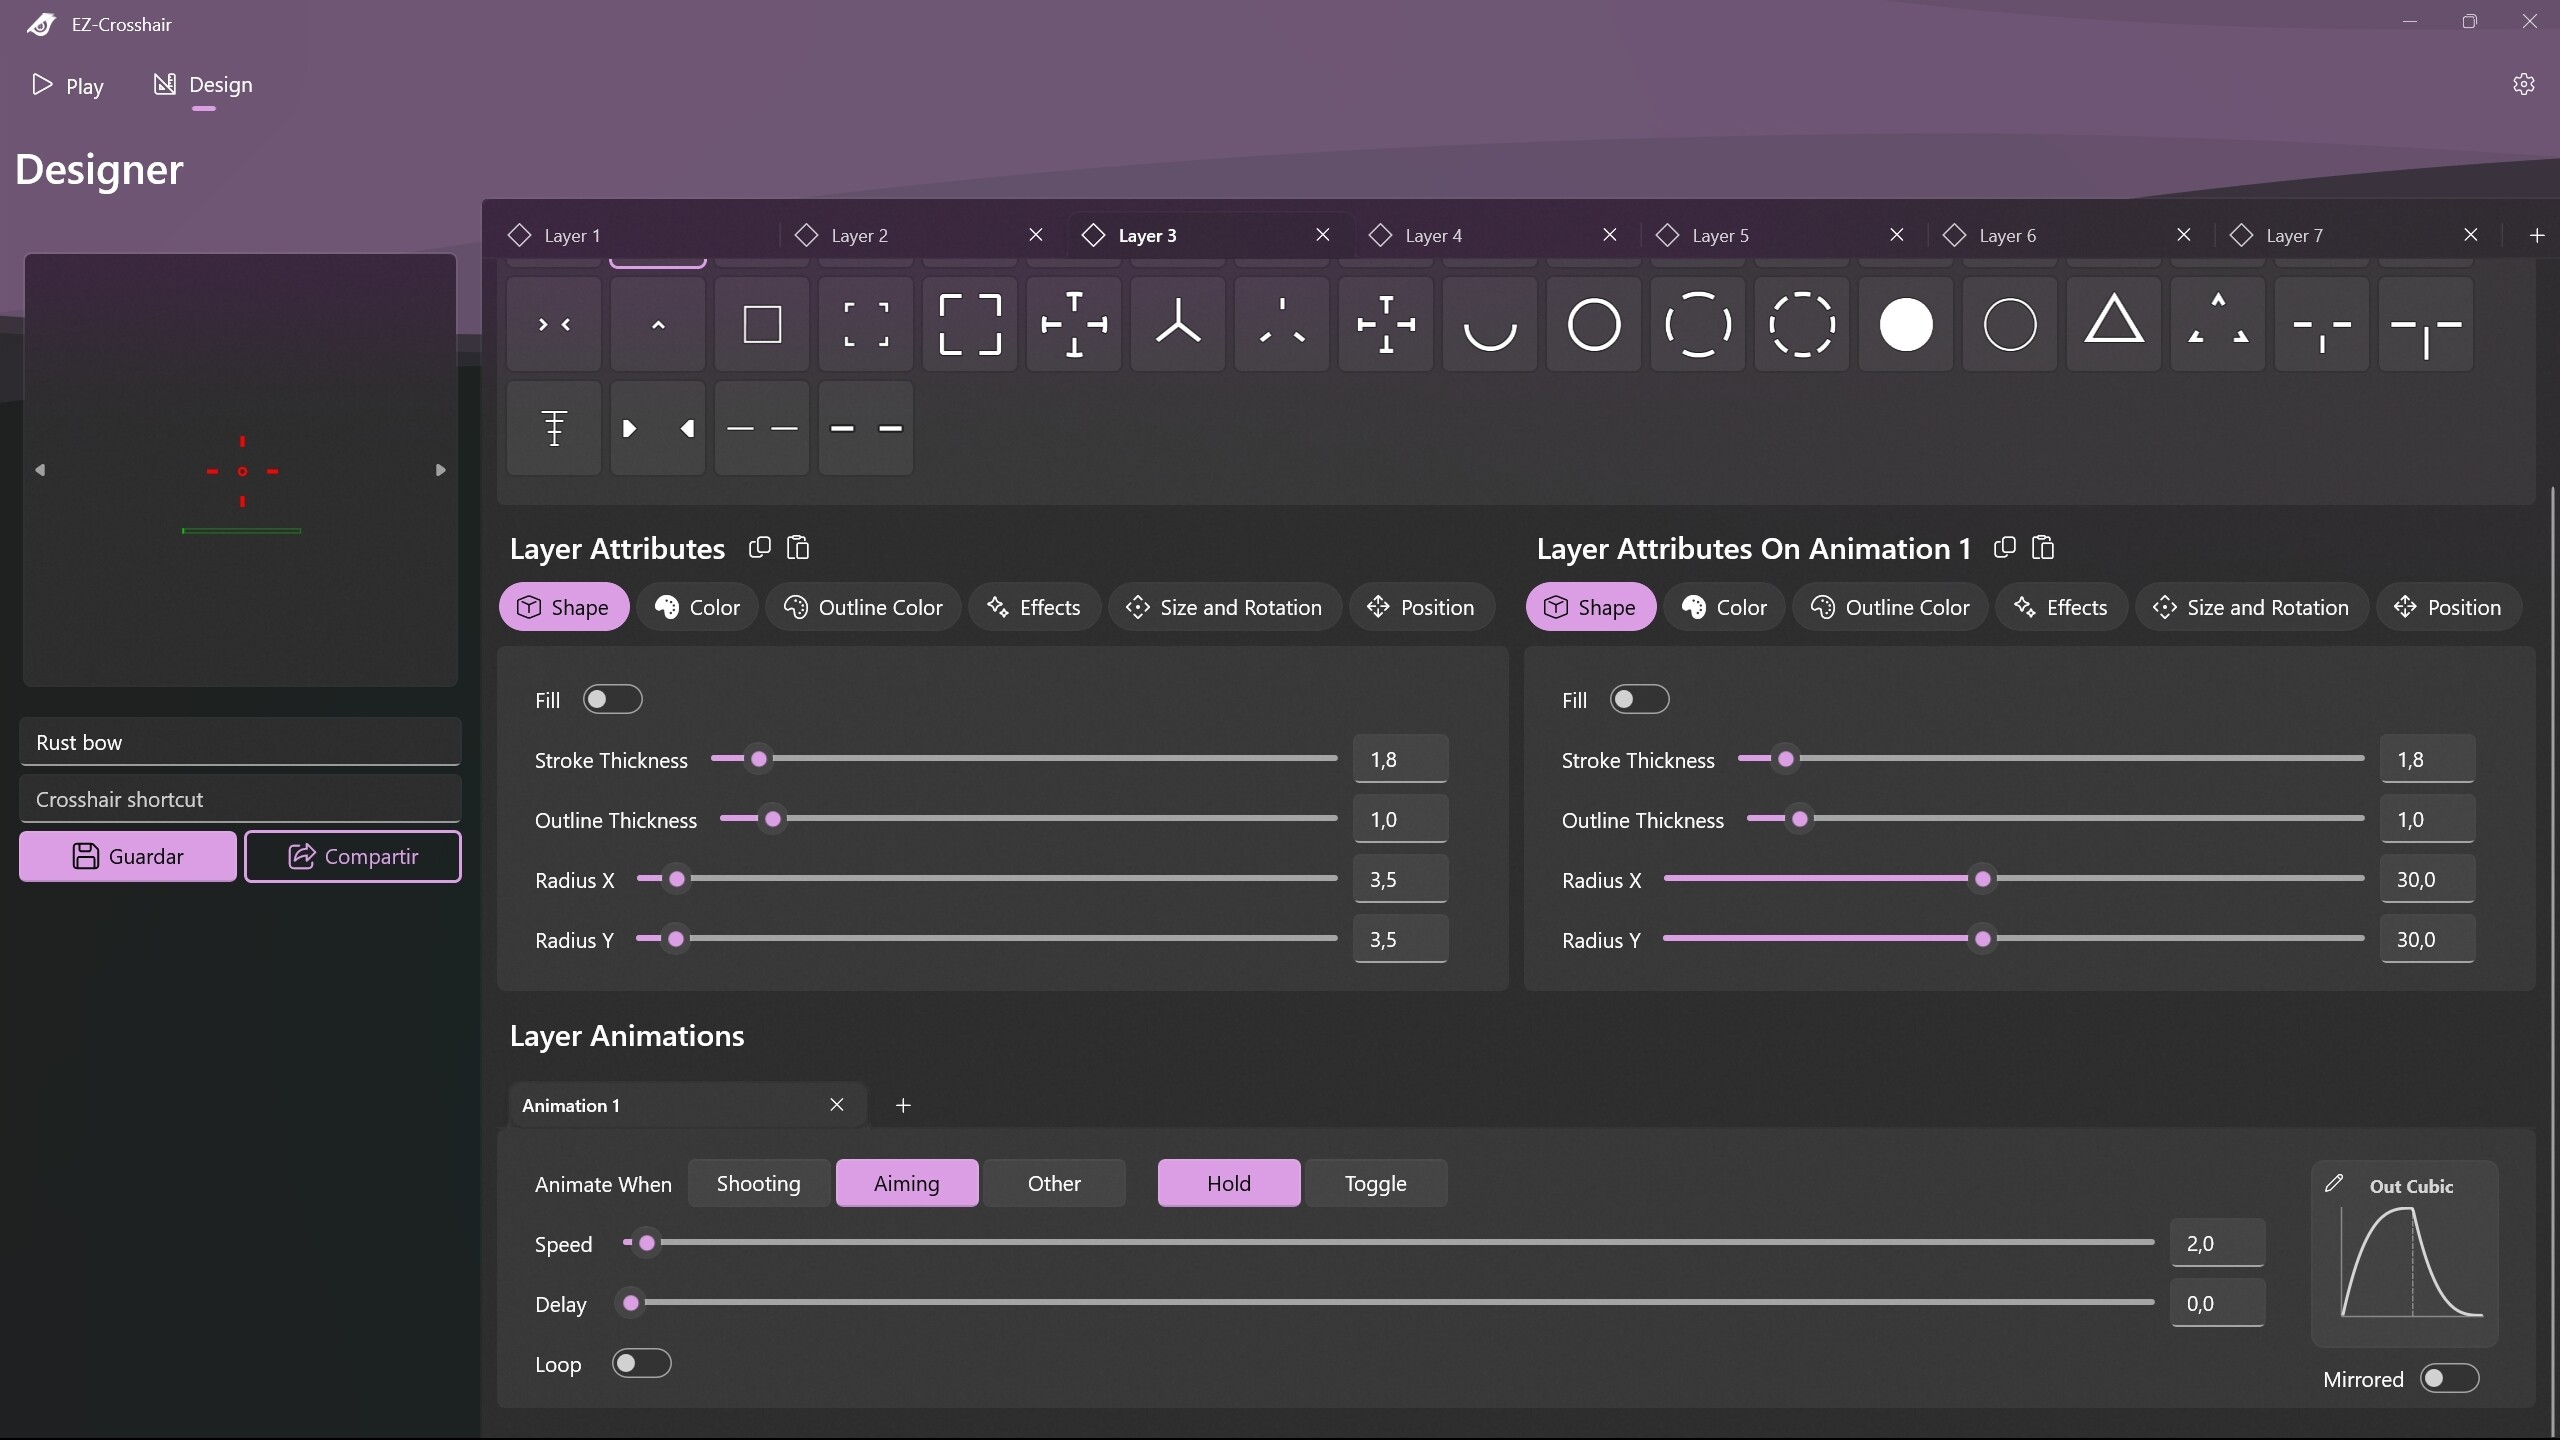Add a new animation tab
The width and height of the screenshot is (2560, 1440).
point(903,1105)
